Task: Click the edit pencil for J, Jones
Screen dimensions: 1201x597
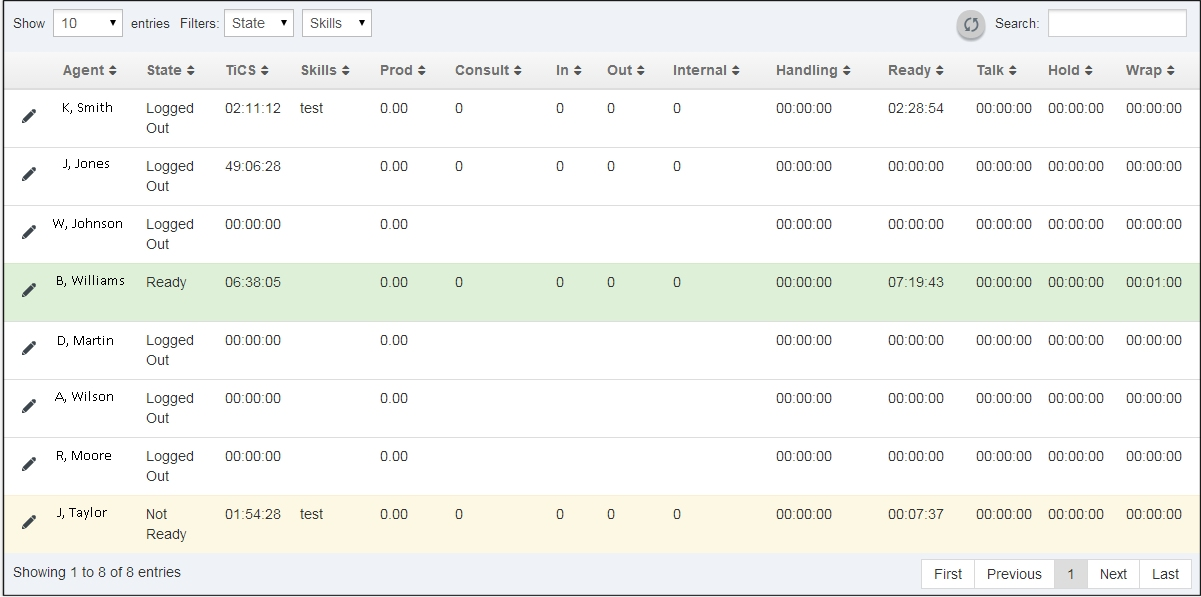Action: [x=29, y=174]
